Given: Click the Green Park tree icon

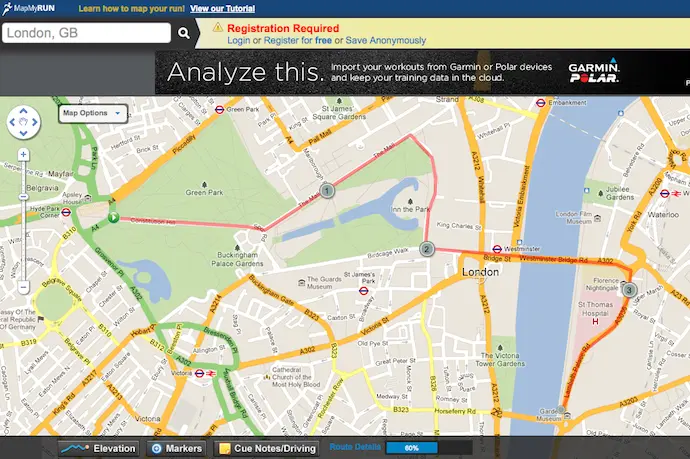Looking at the screenshot, I should [x=204, y=184].
